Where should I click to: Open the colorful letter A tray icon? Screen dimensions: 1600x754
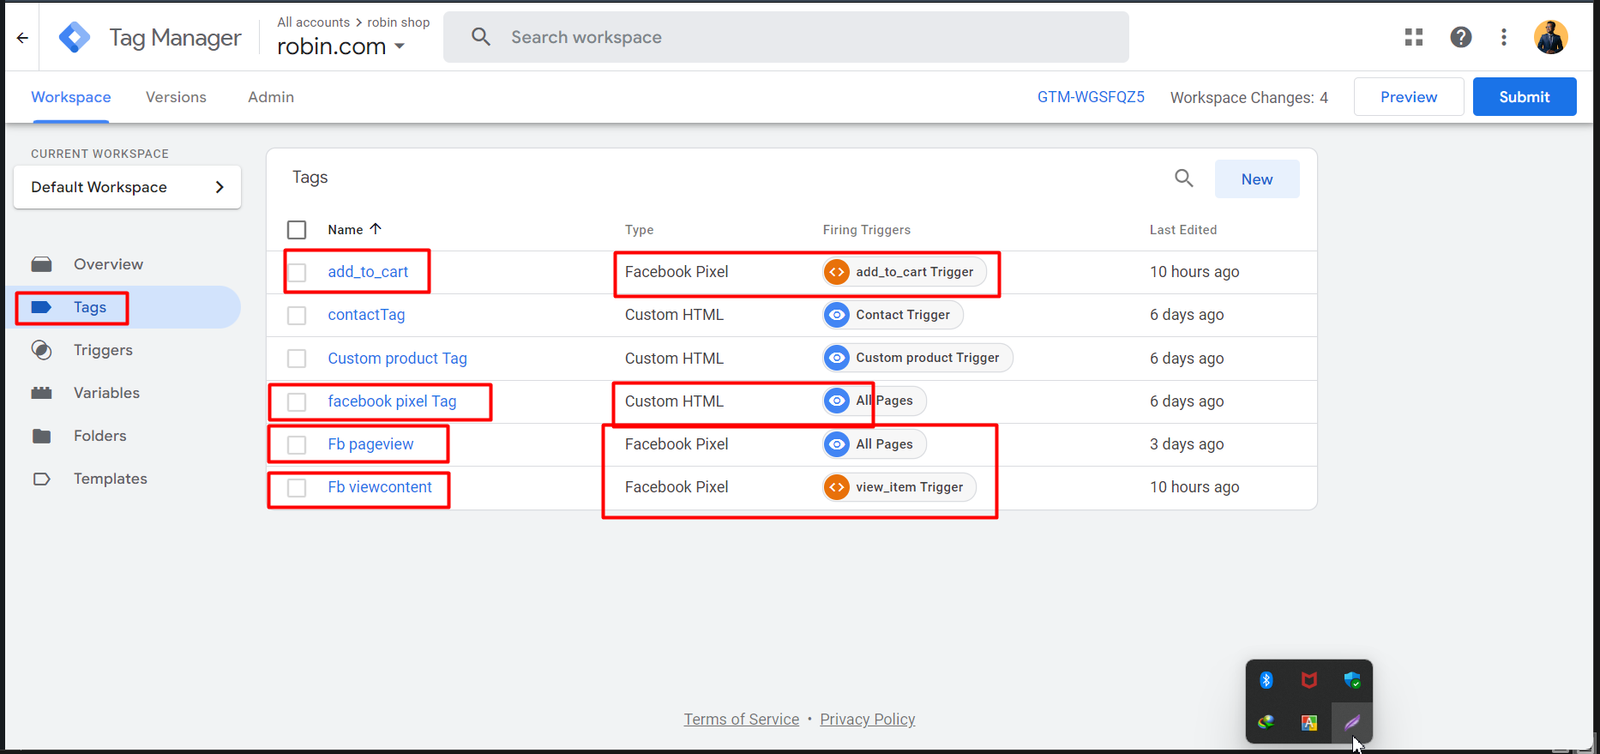(x=1309, y=722)
